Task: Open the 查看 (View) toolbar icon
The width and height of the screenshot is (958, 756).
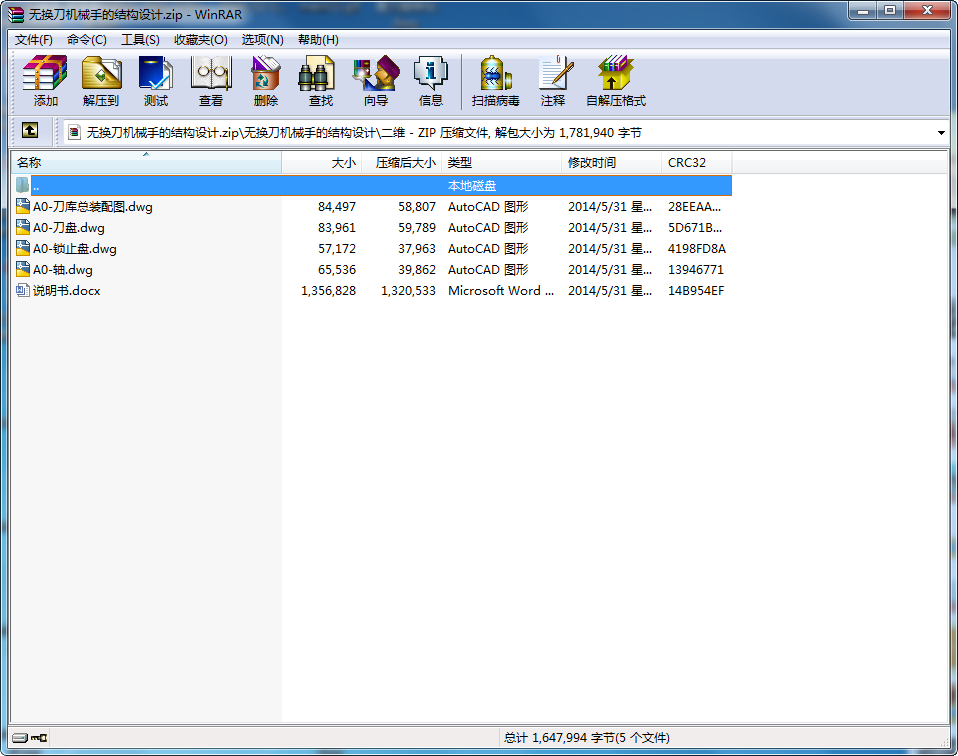Action: [x=210, y=81]
